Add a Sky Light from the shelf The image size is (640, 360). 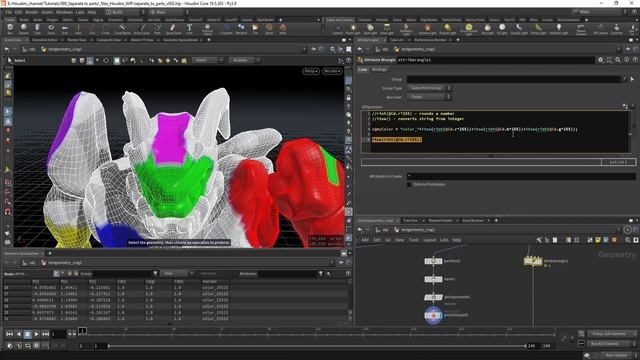tap(487, 29)
